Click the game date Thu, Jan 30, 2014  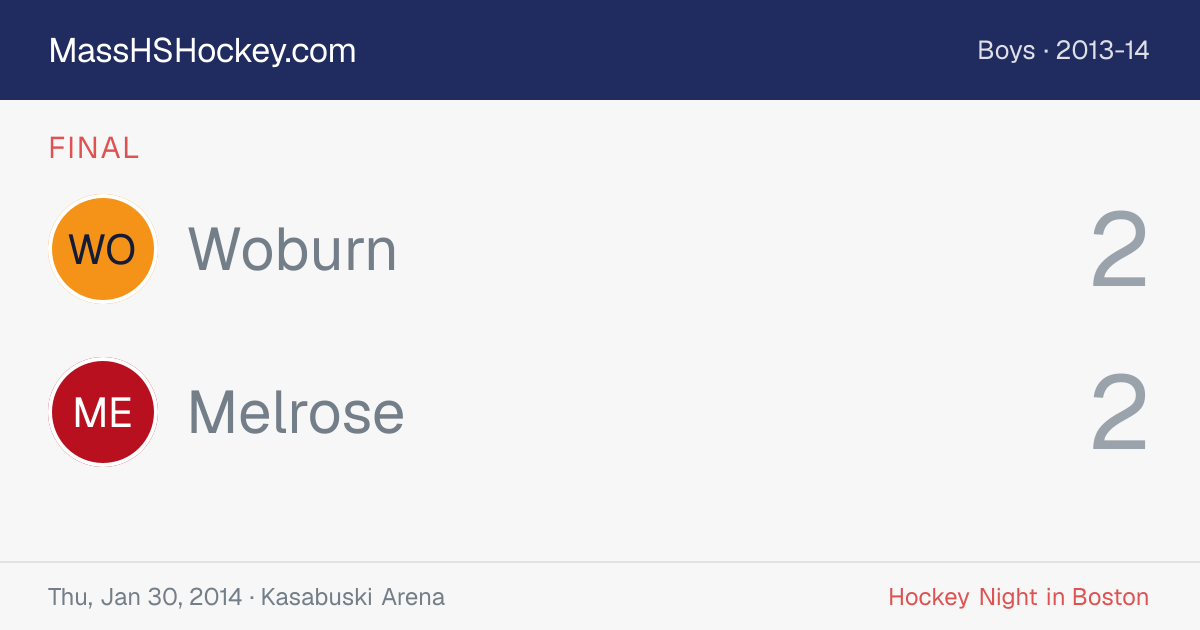point(145,597)
